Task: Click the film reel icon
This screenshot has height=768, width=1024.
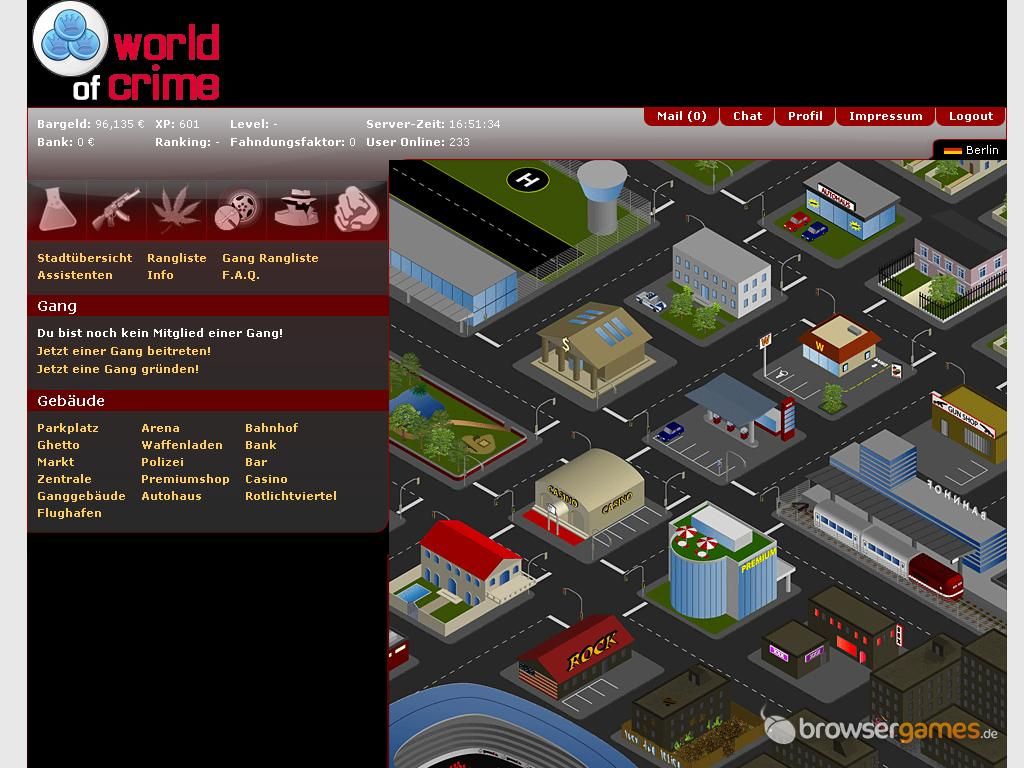Action: pos(236,209)
